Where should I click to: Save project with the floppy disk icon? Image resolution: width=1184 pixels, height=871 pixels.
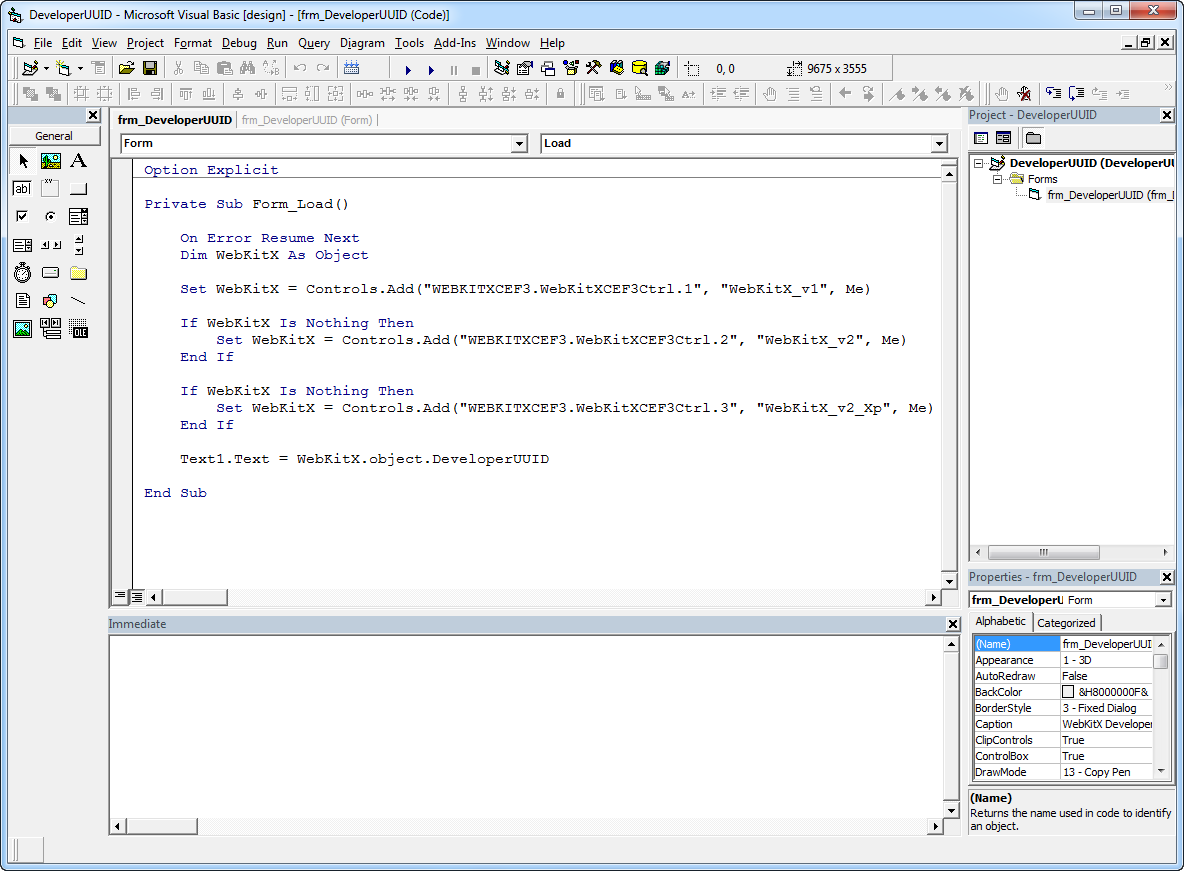click(x=150, y=69)
